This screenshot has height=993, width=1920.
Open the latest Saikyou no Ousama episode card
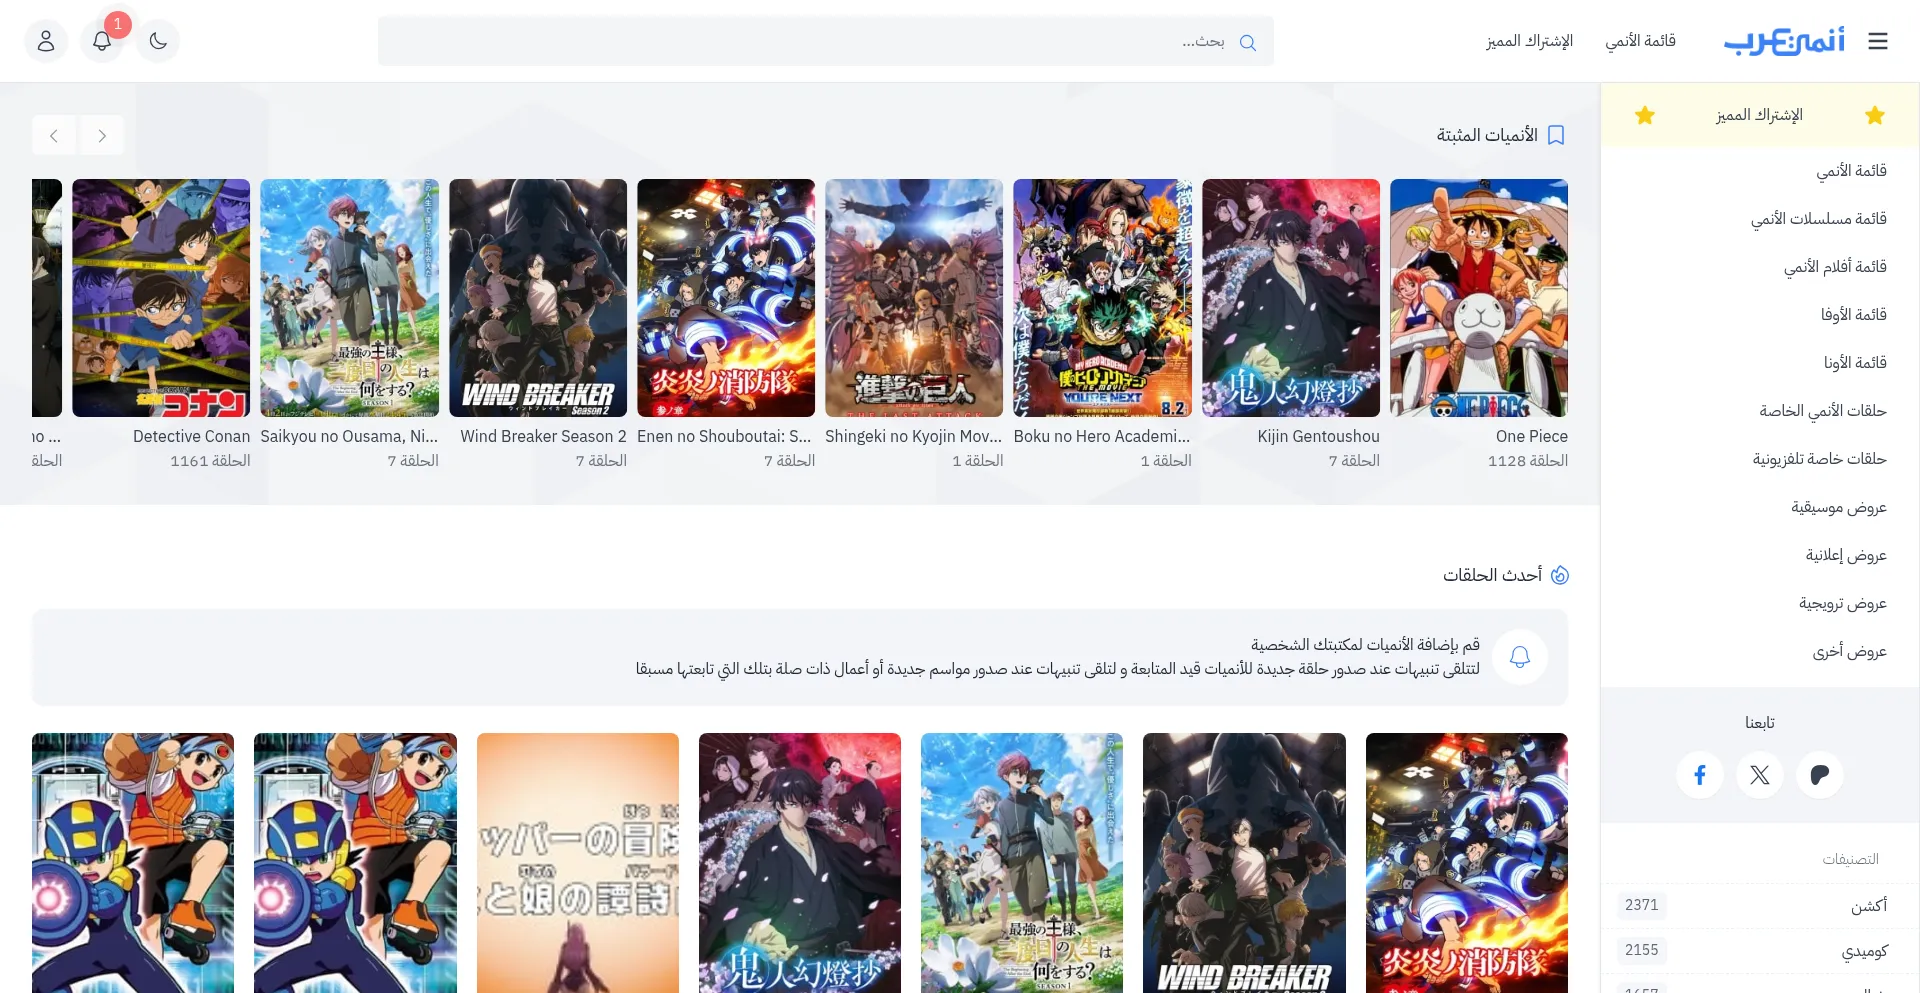coord(1022,863)
